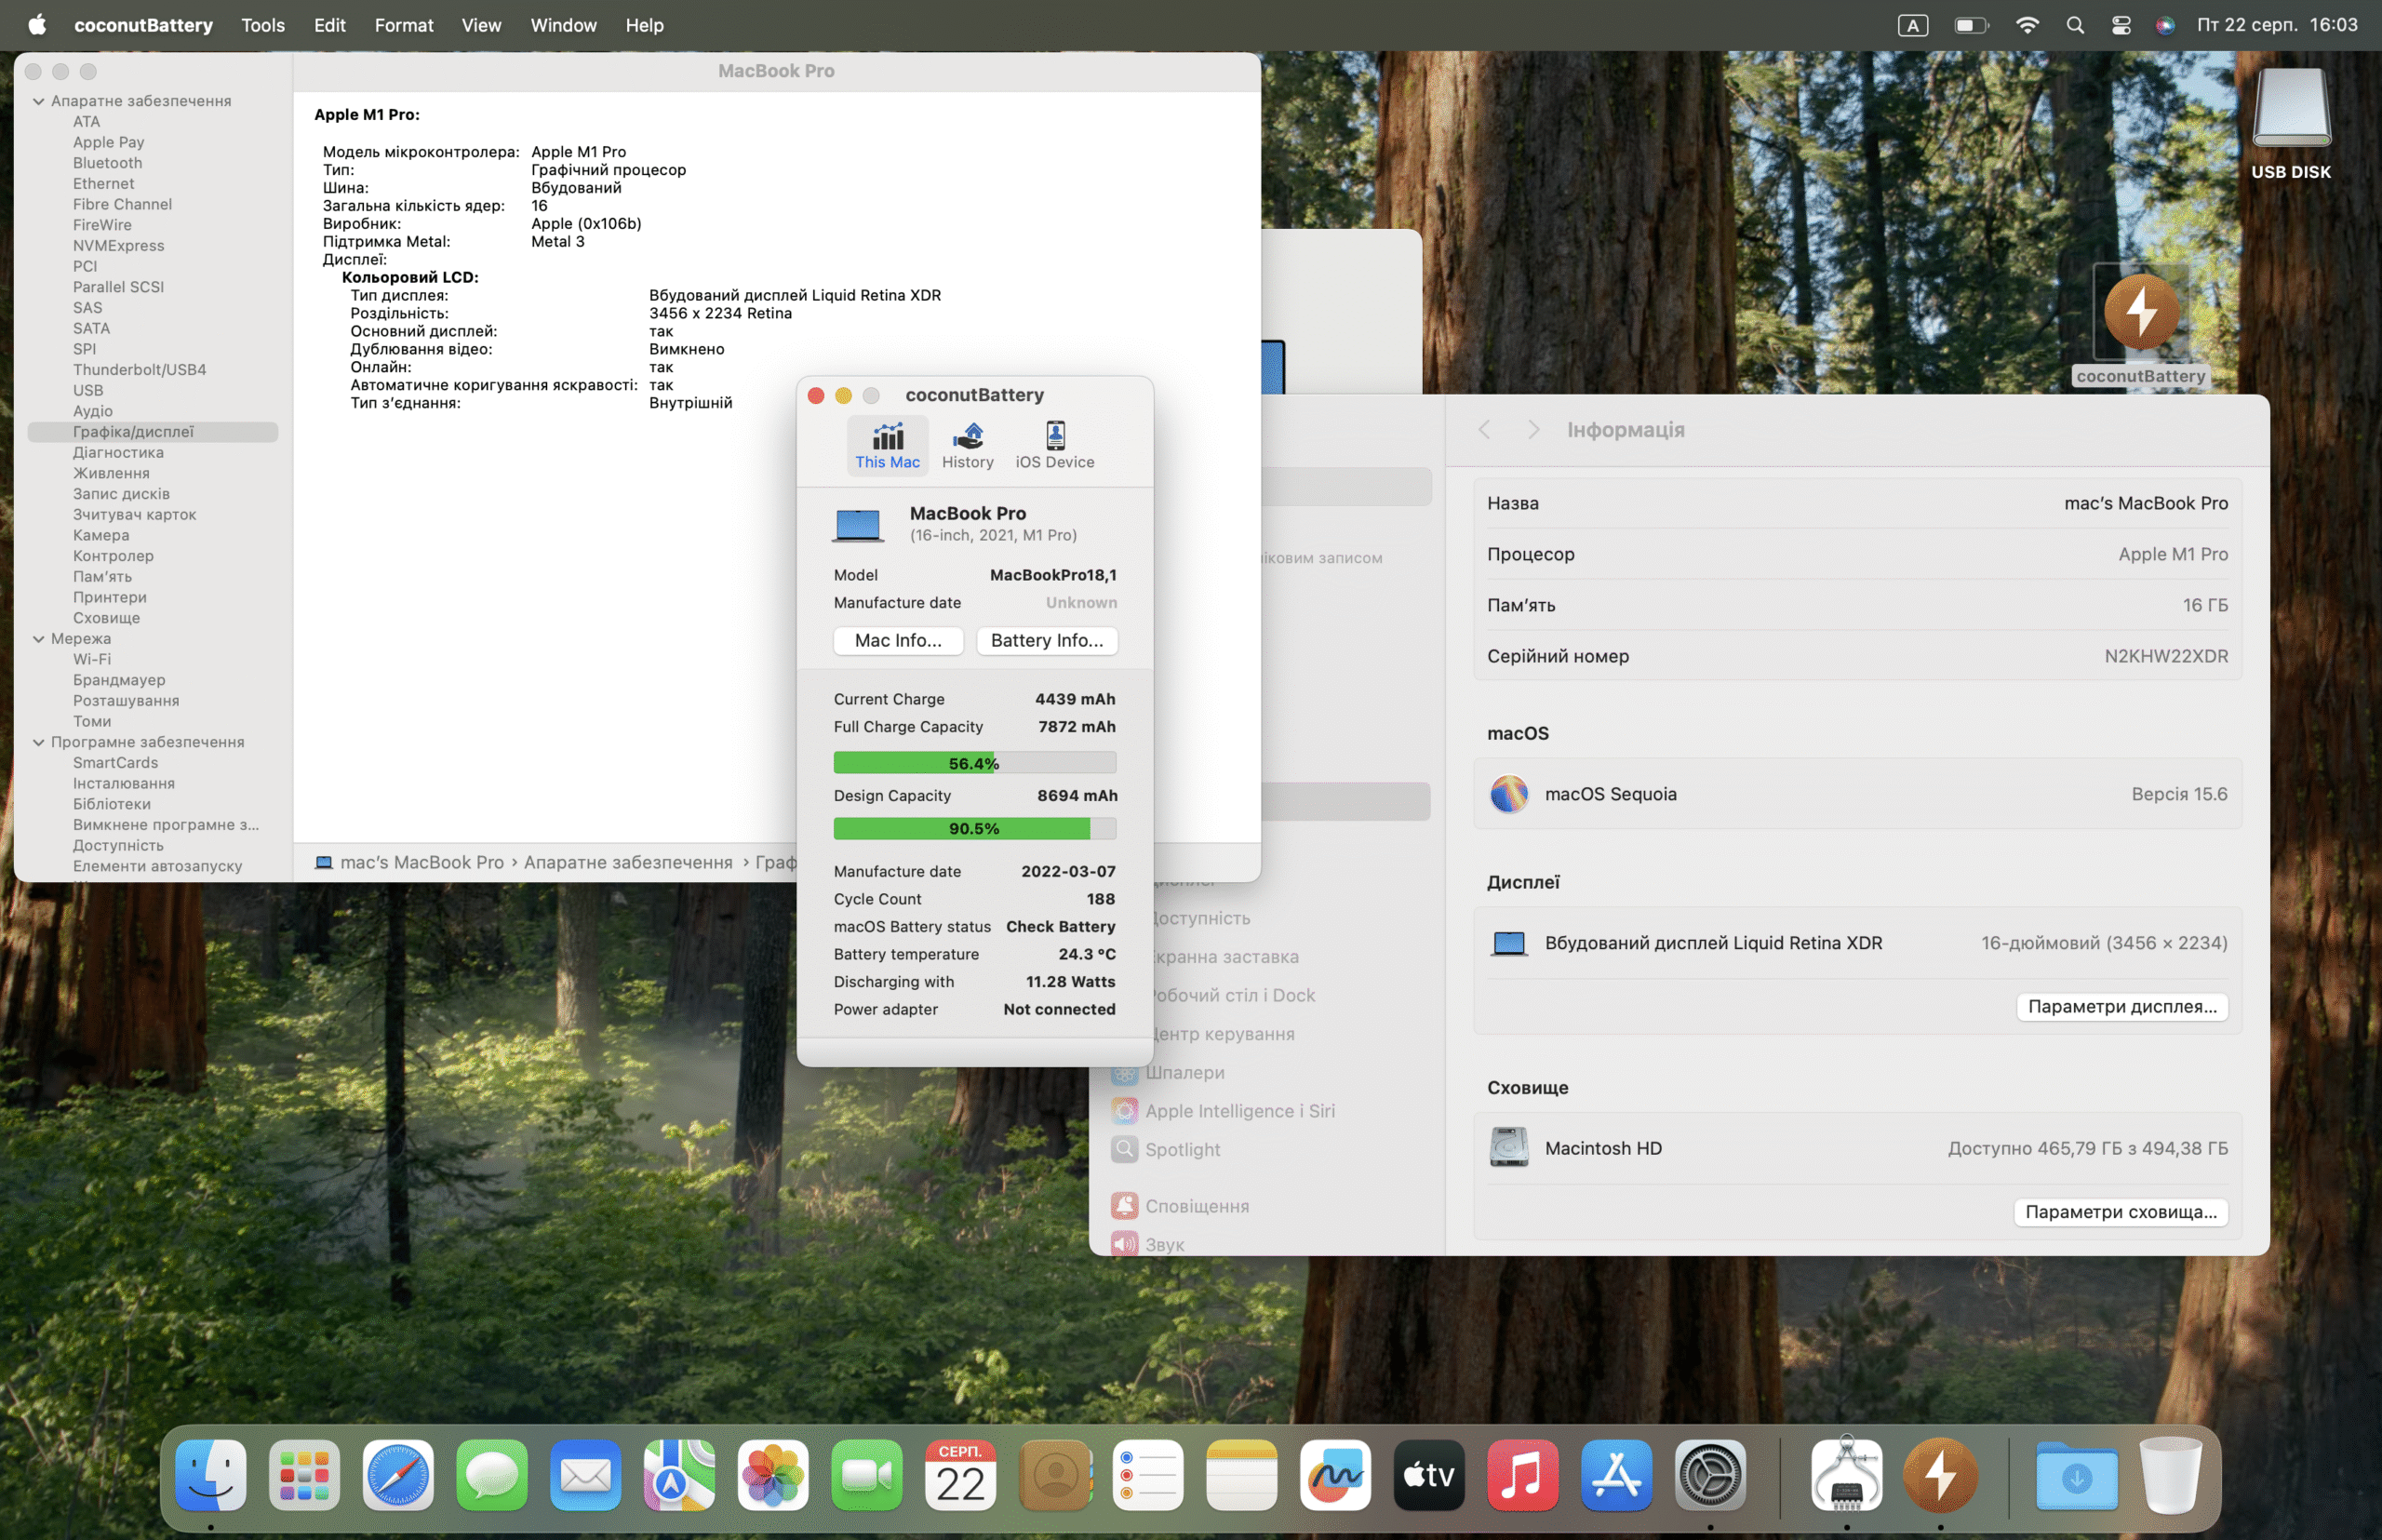Screen dimensions: 2382x1540
Task: Go forward in System Settings Інформація pane
Action: tap(1533, 430)
